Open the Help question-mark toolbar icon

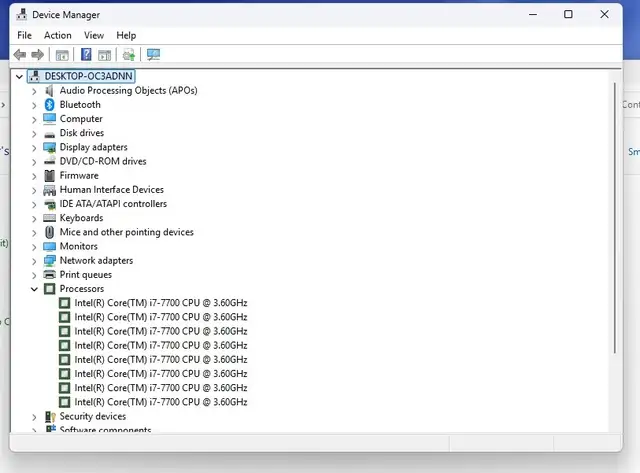point(86,54)
